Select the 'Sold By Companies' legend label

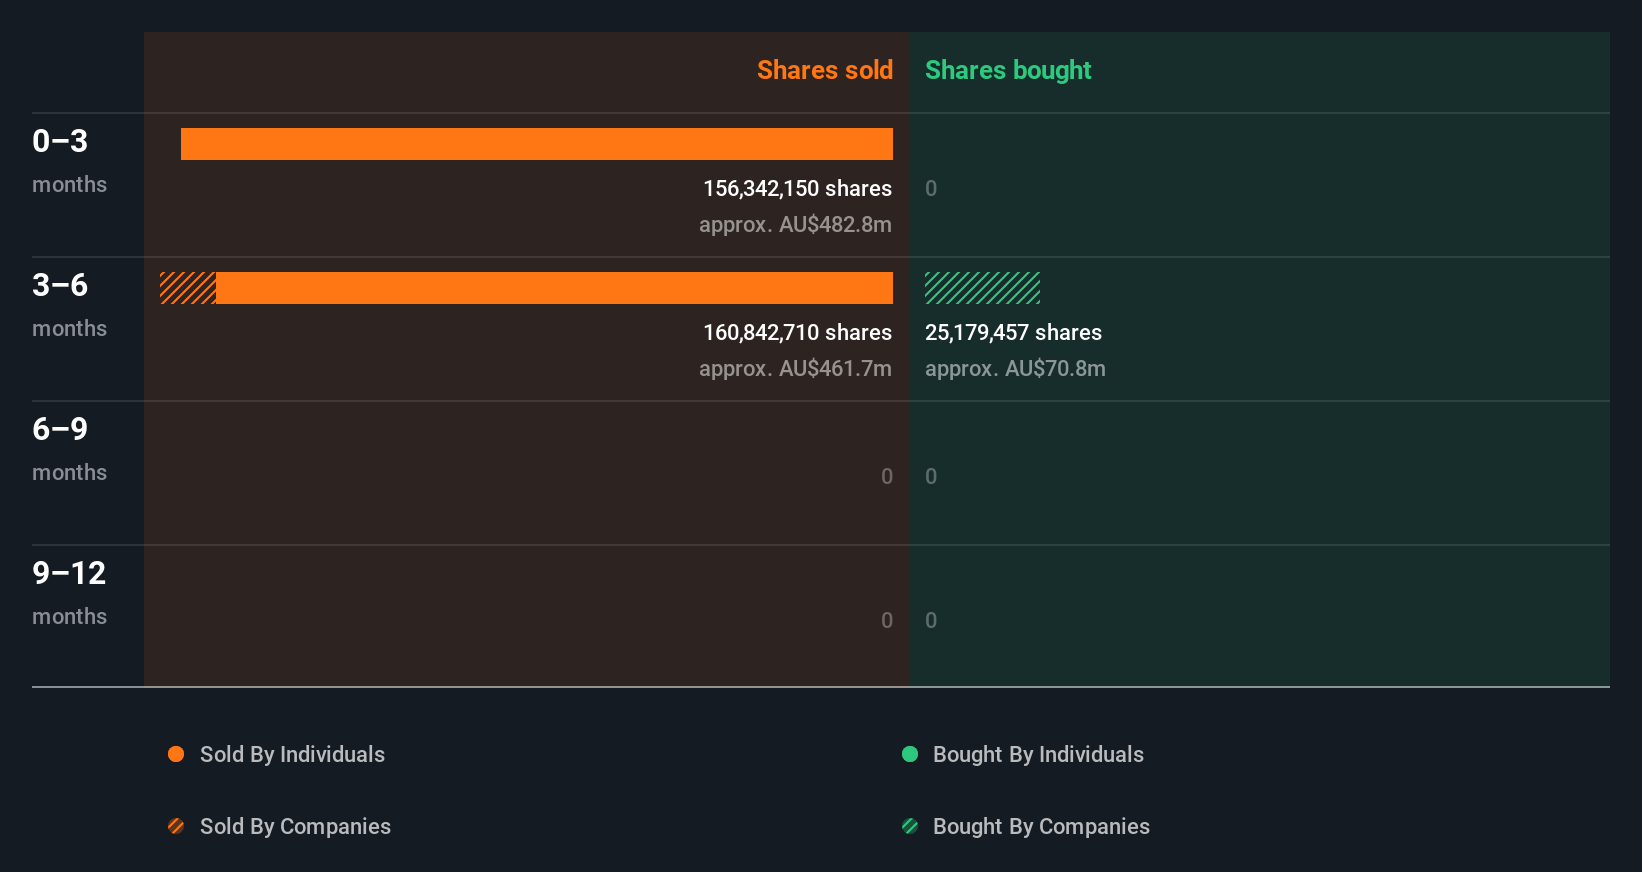[295, 827]
